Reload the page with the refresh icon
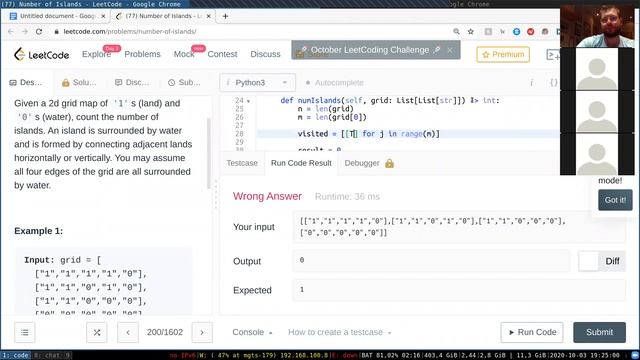The image size is (640, 360). click(39, 31)
